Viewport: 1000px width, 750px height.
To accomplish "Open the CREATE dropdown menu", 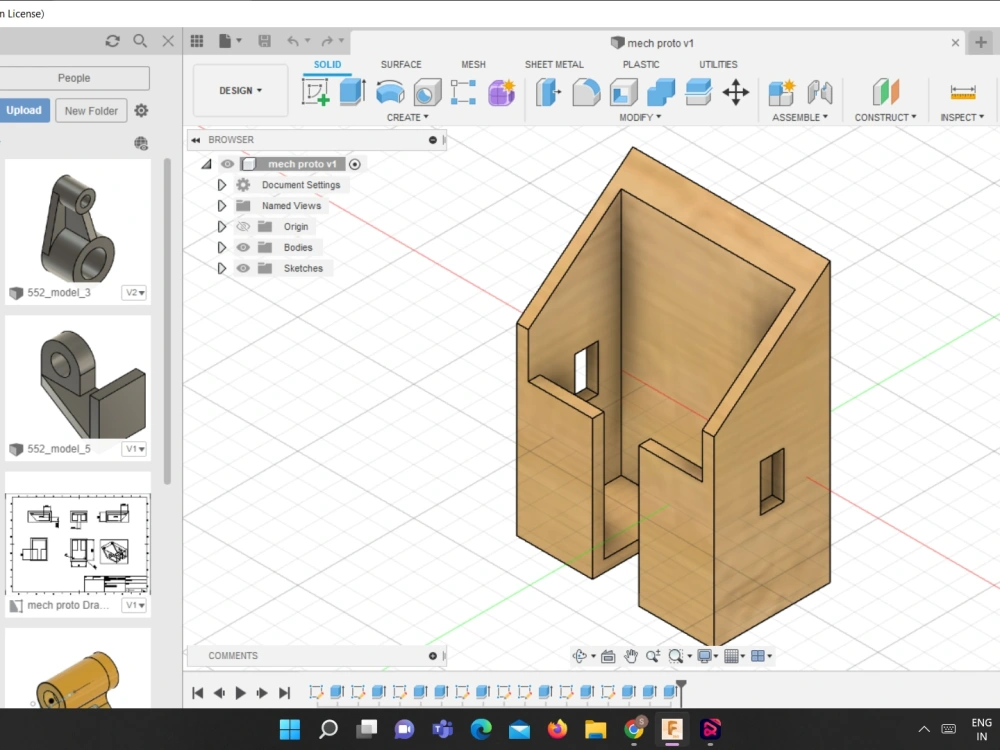I will coord(408,117).
